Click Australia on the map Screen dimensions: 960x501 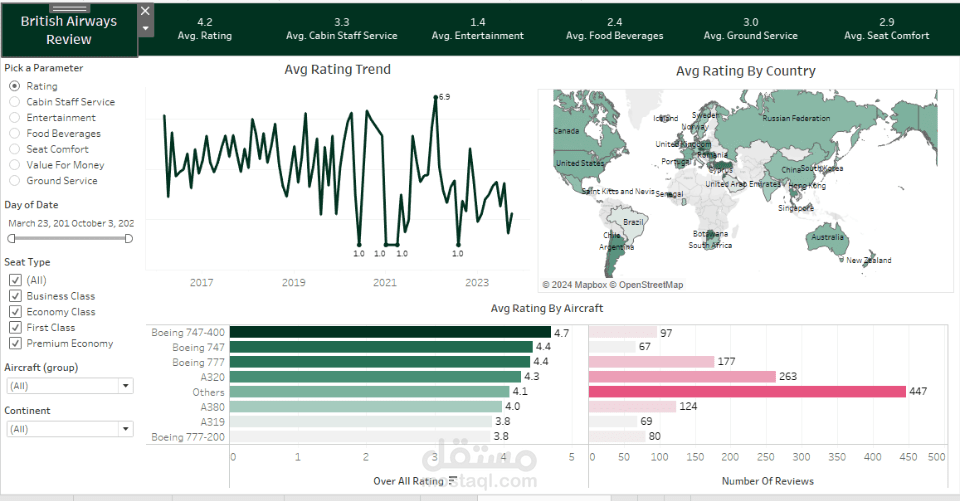click(827, 237)
